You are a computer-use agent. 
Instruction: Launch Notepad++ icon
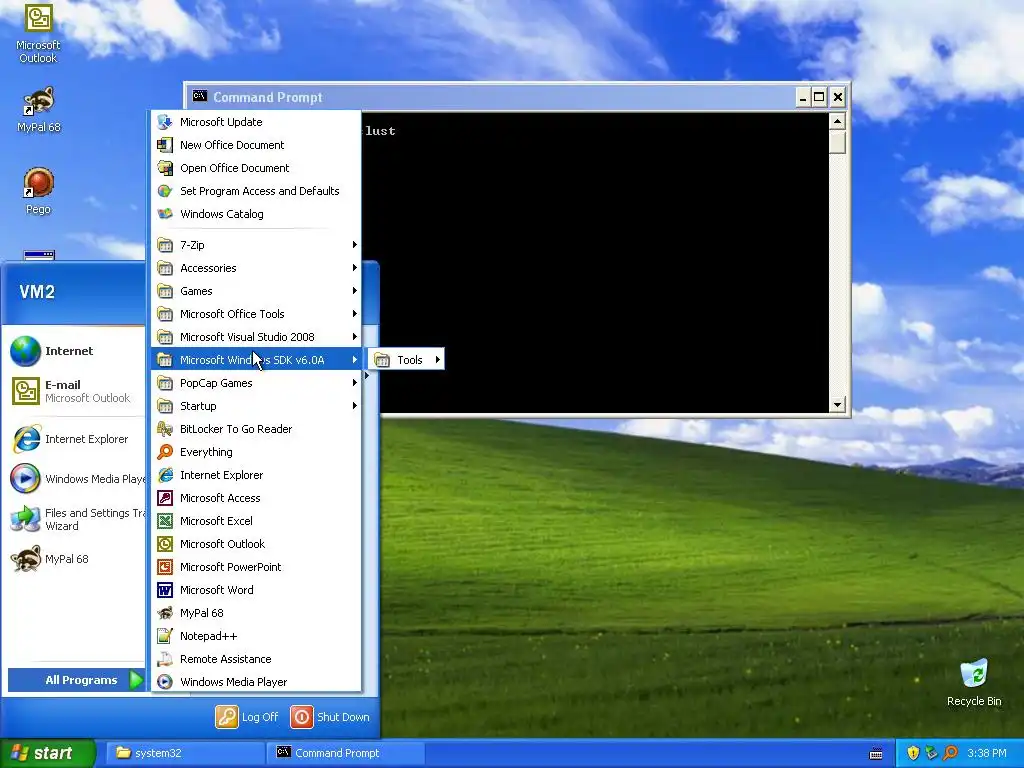[x=165, y=635]
